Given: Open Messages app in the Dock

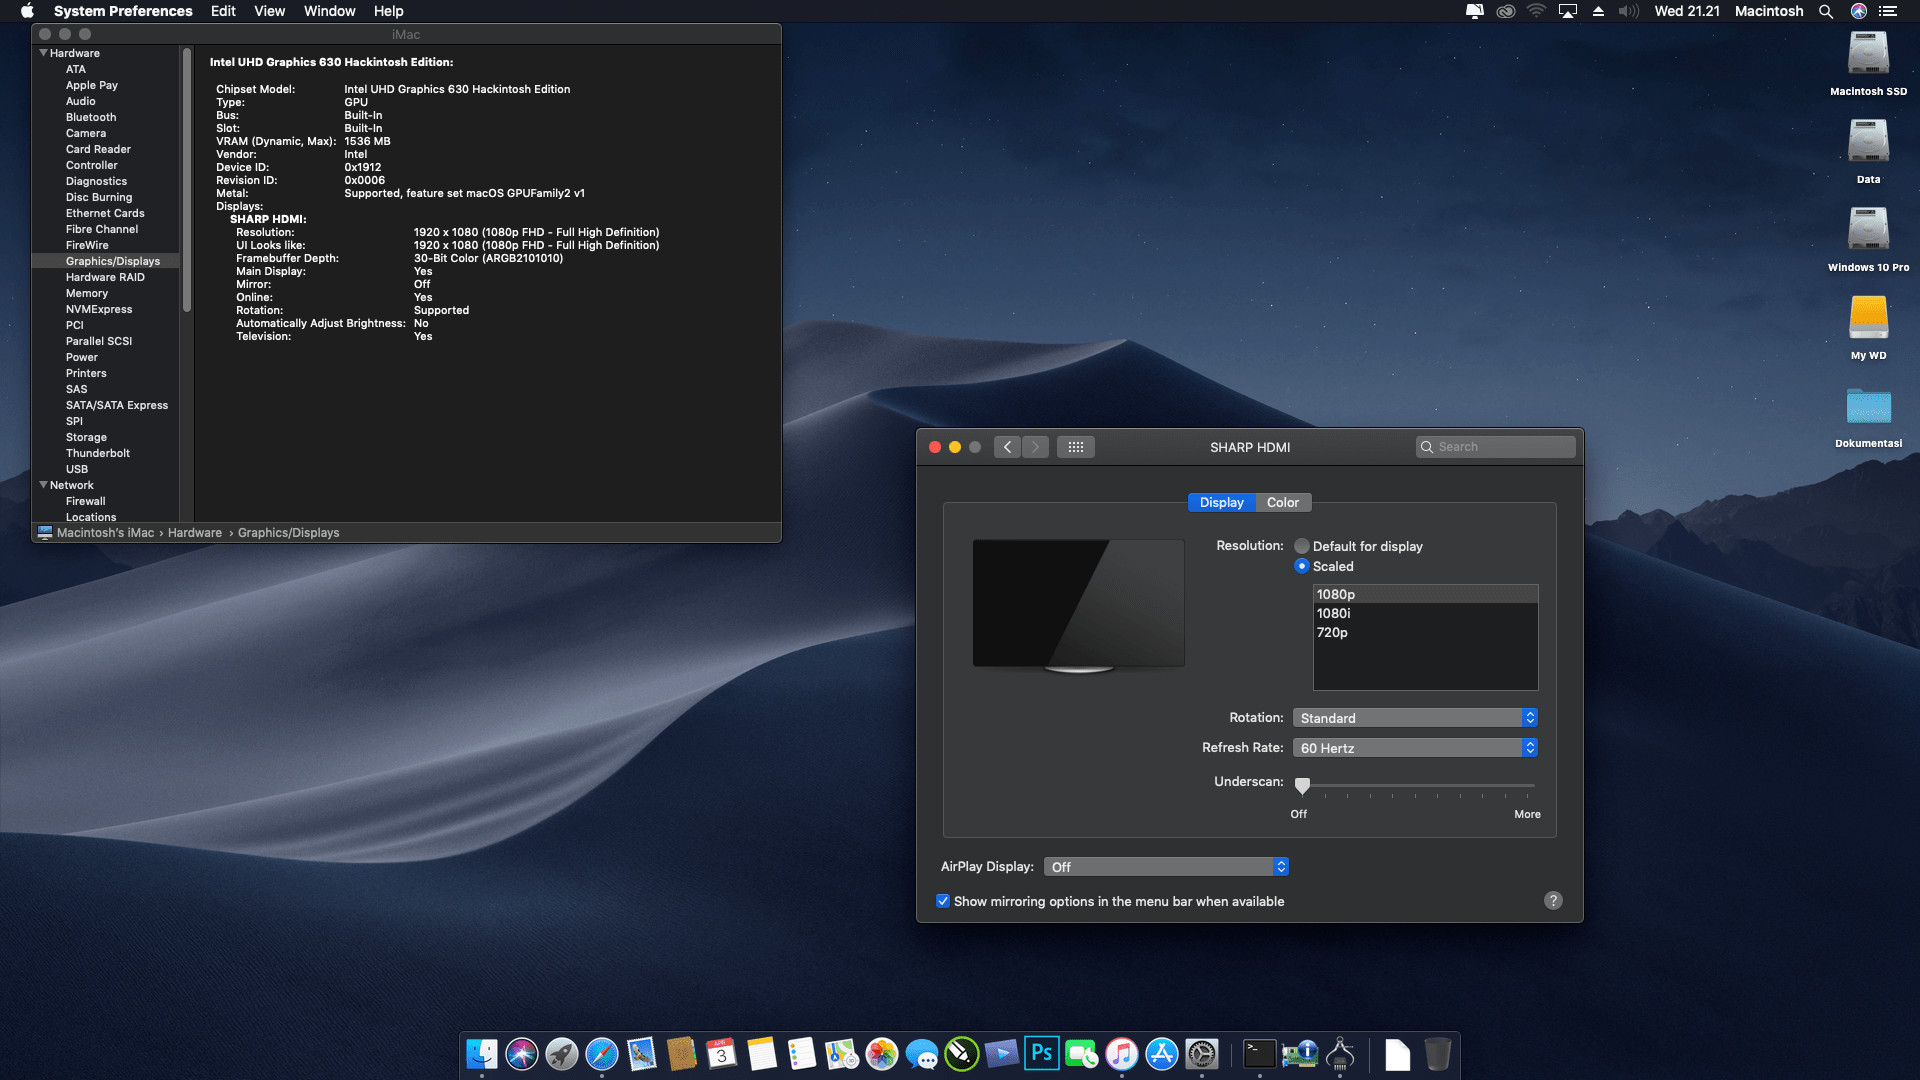Looking at the screenshot, I should [922, 1054].
